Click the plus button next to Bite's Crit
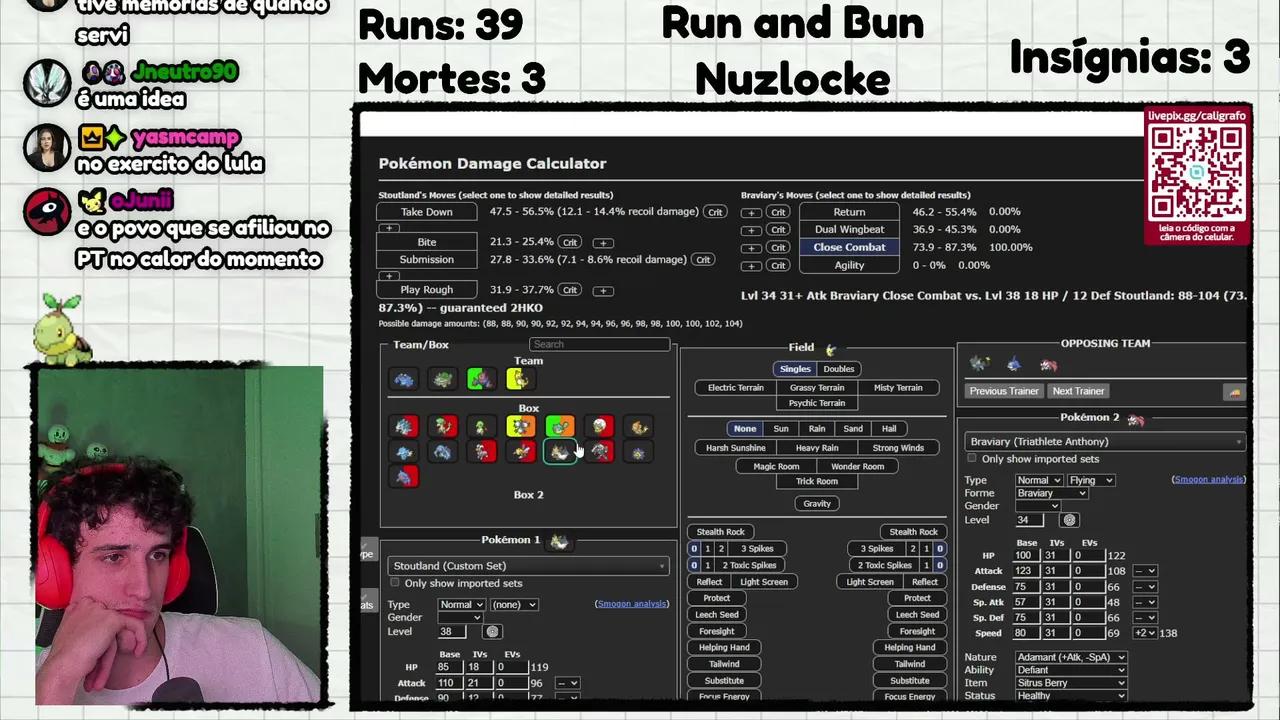This screenshot has height=720, width=1280. 602,243
